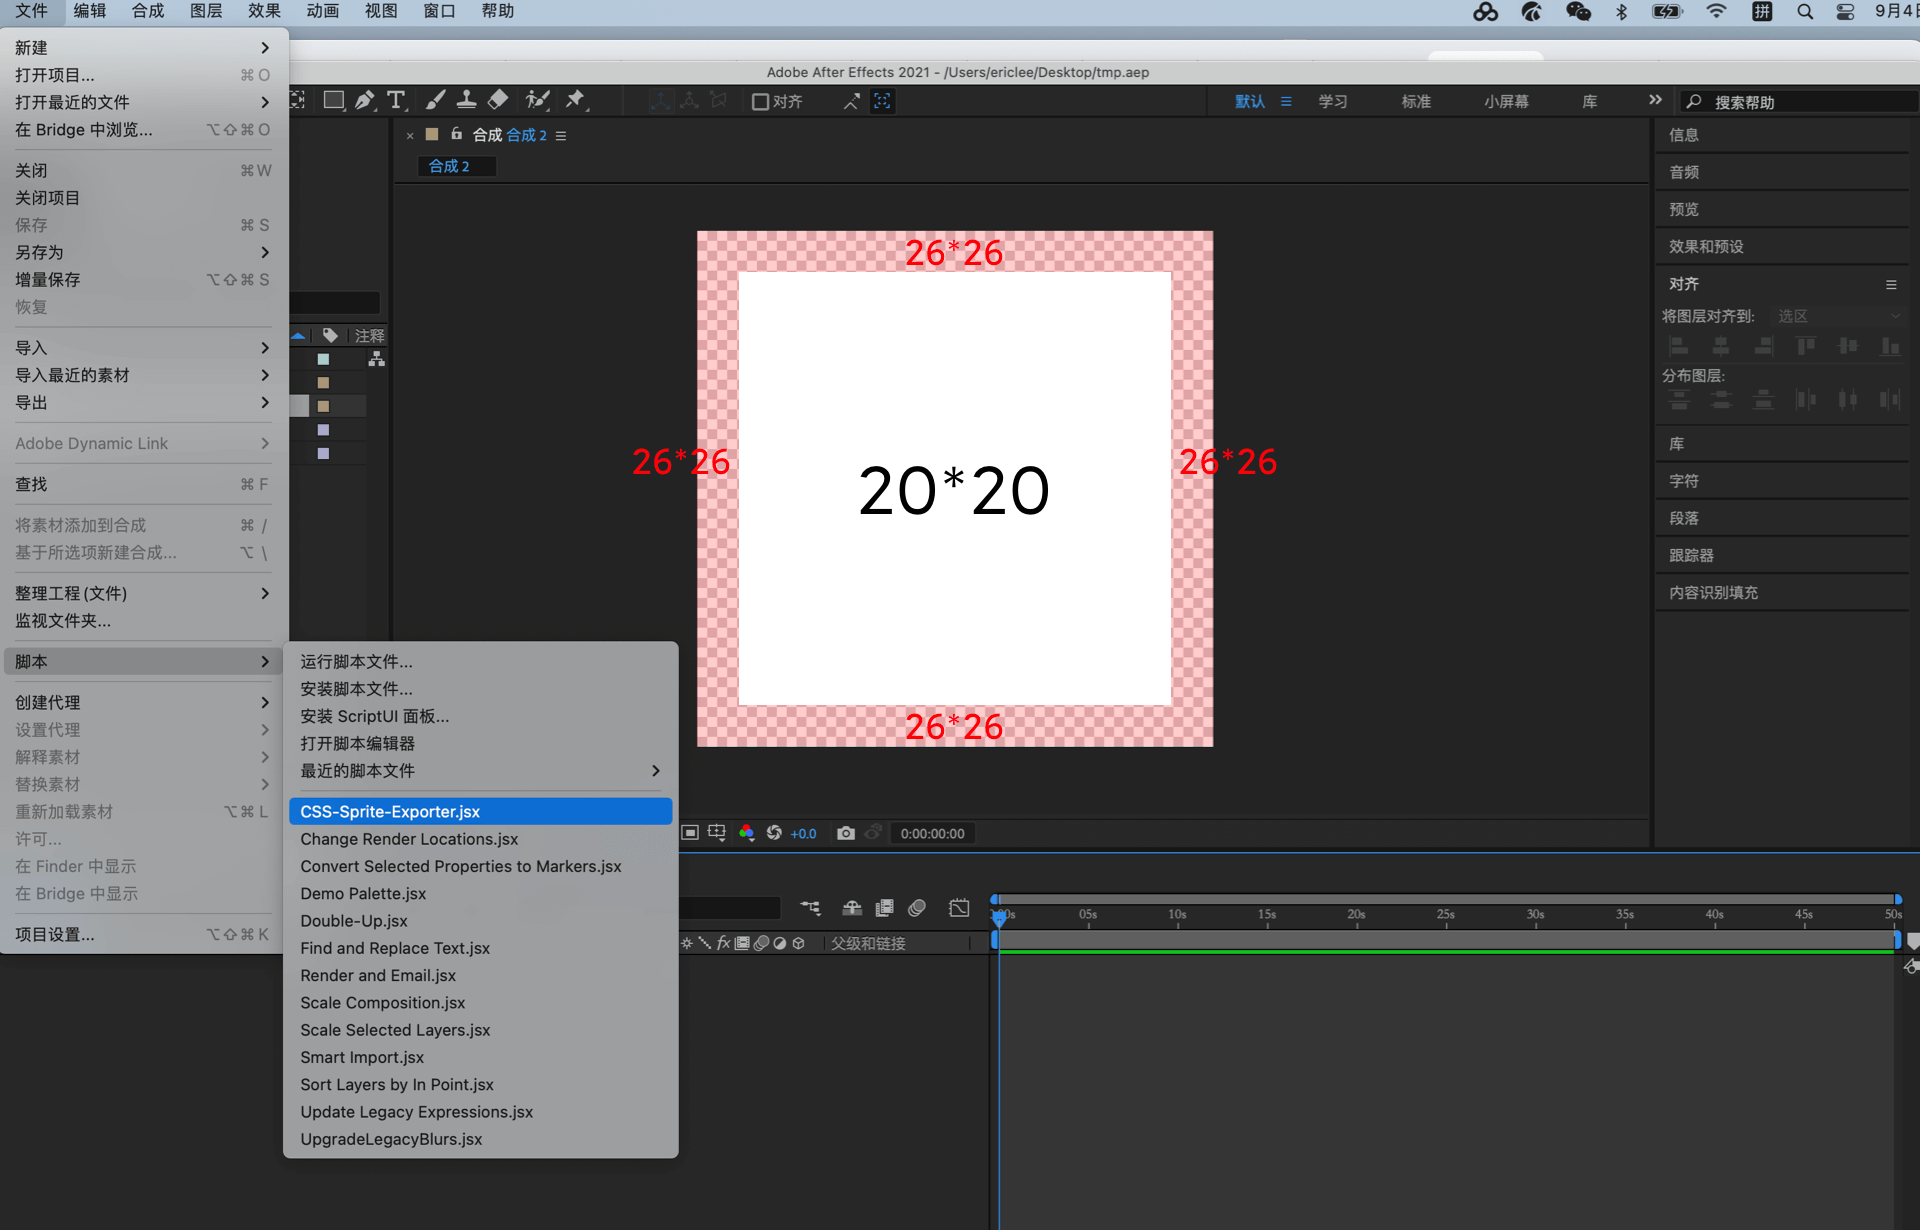Click the local axis mode icon

(x=660, y=101)
